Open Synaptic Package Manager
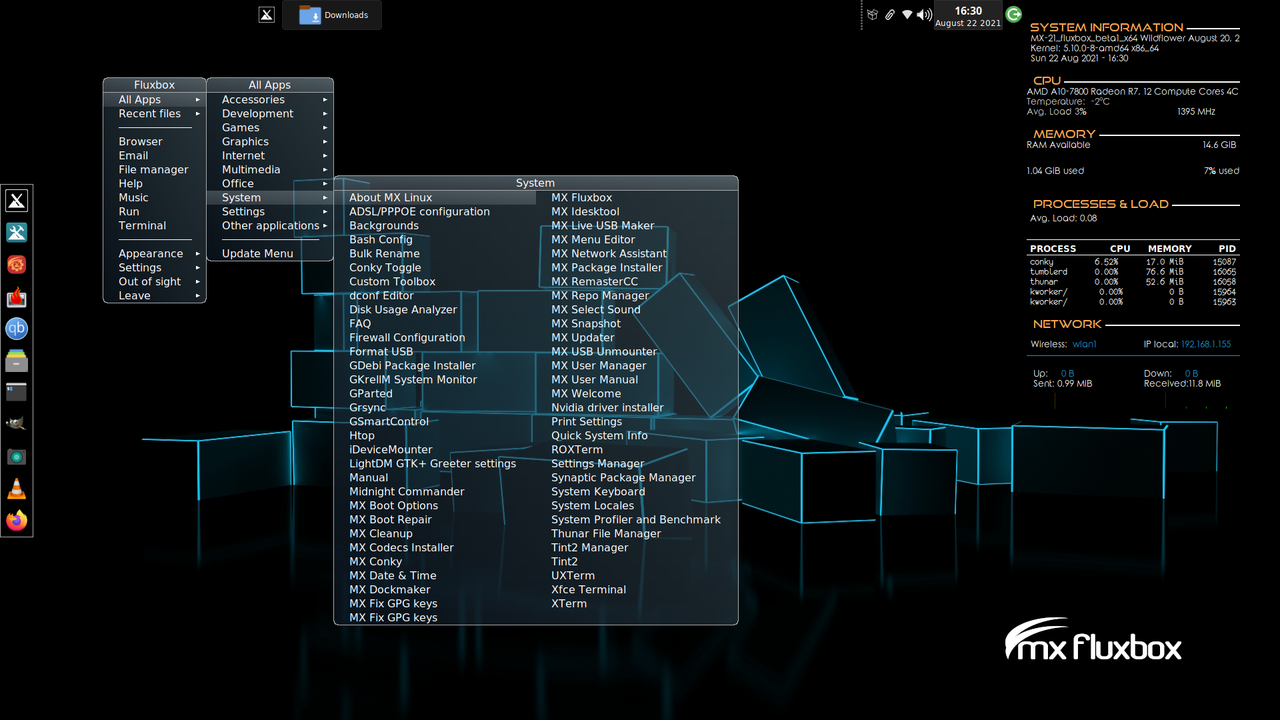Screen dimensions: 1280x720 [637, 478]
